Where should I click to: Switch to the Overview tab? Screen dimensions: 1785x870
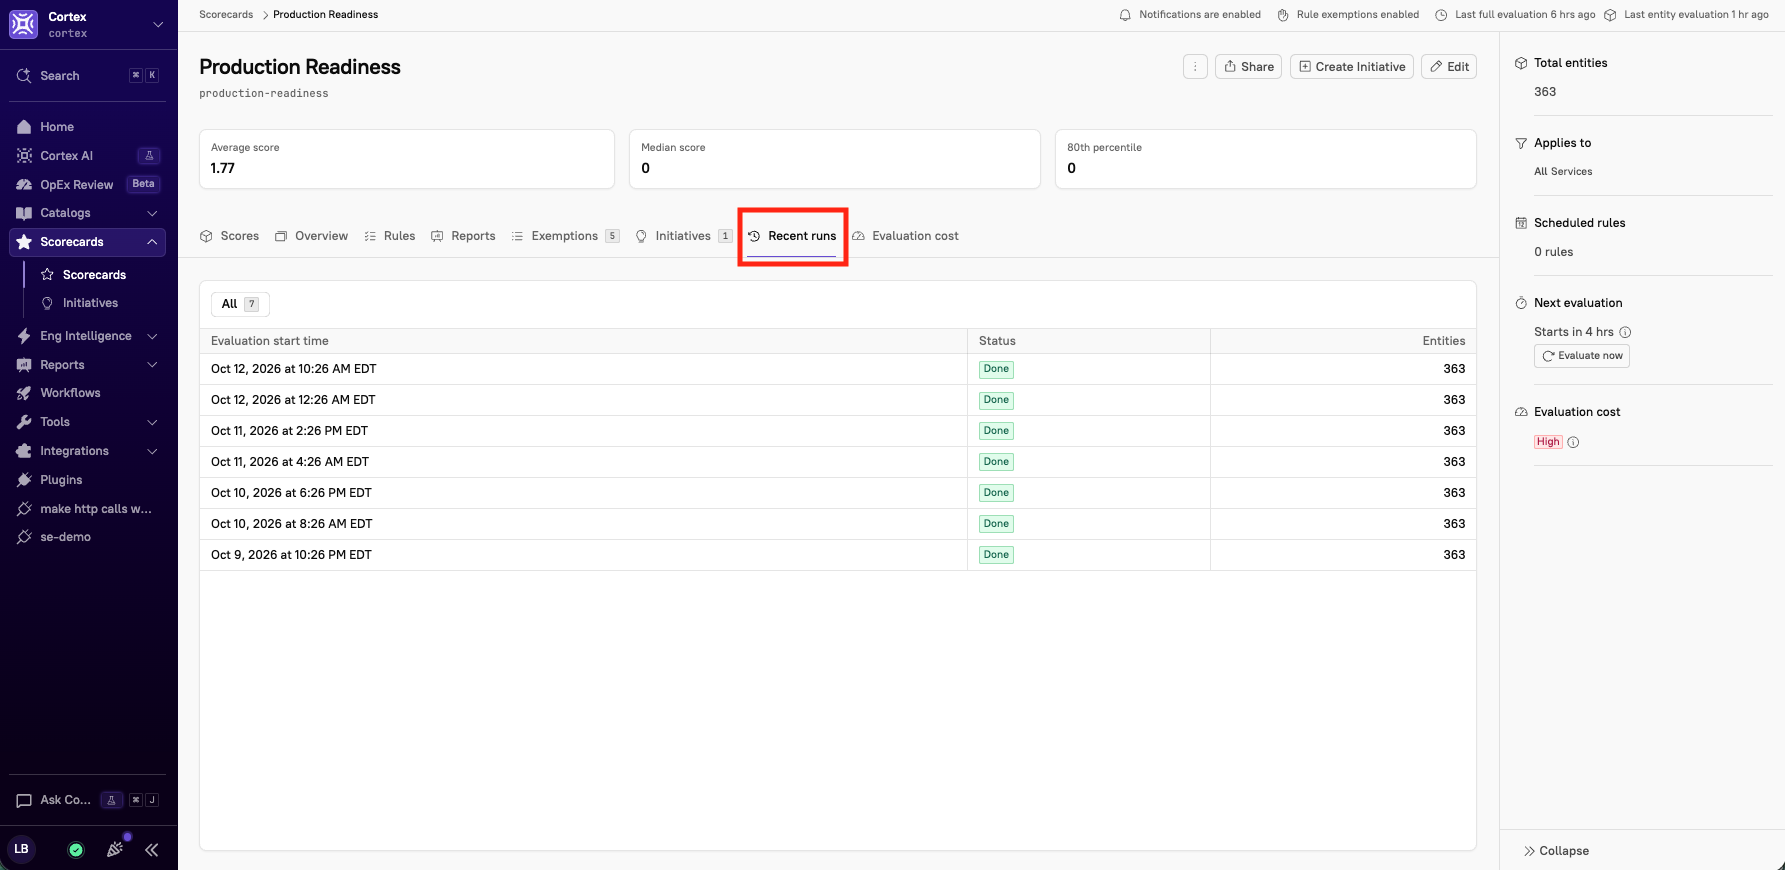pyautogui.click(x=312, y=236)
